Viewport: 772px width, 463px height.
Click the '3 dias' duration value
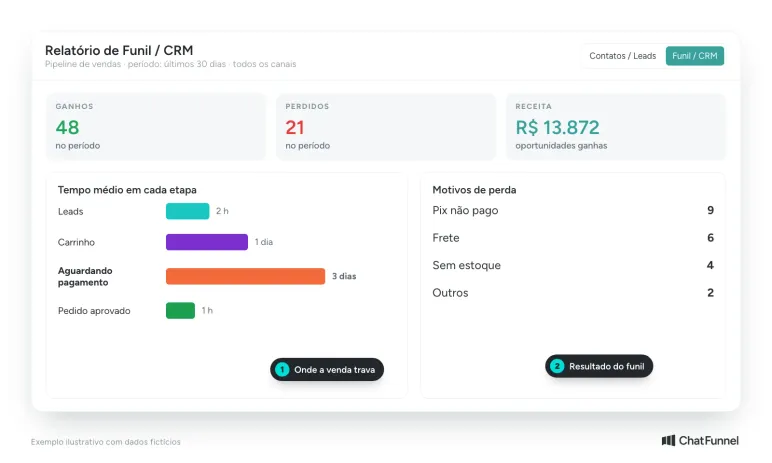344,276
